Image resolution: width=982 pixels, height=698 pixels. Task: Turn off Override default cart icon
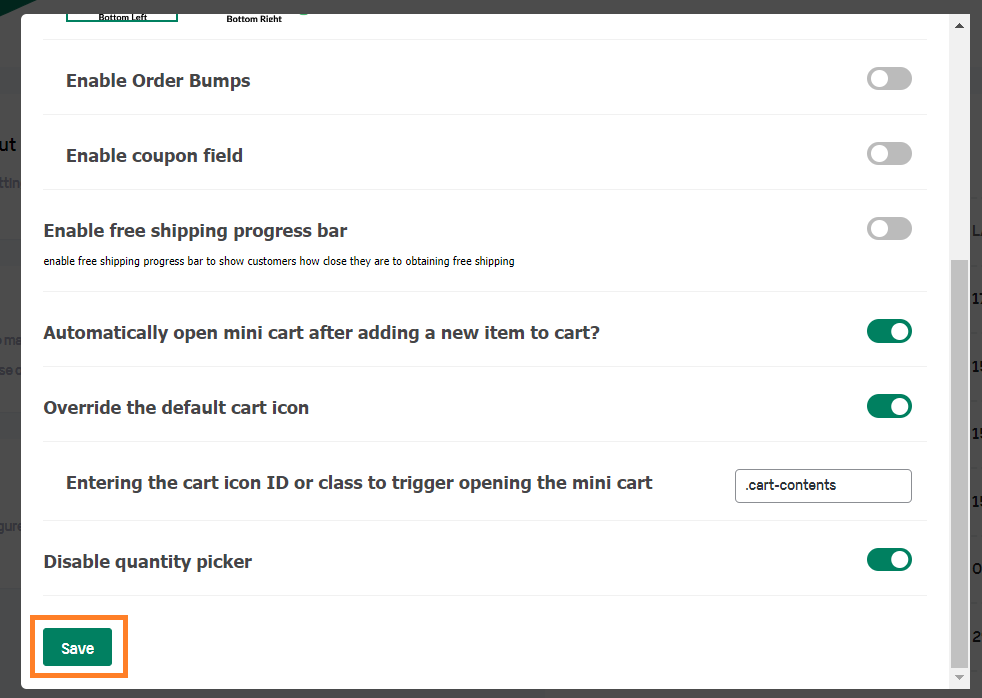pyautogui.click(x=889, y=406)
